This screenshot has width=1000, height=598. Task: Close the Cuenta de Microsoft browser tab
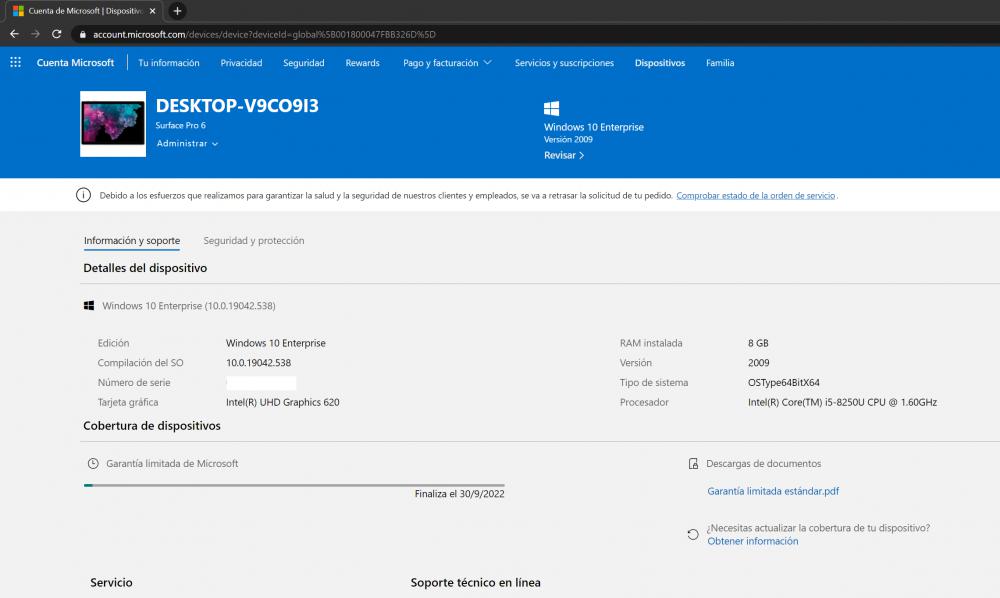pyautogui.click(x=152, y=11)
